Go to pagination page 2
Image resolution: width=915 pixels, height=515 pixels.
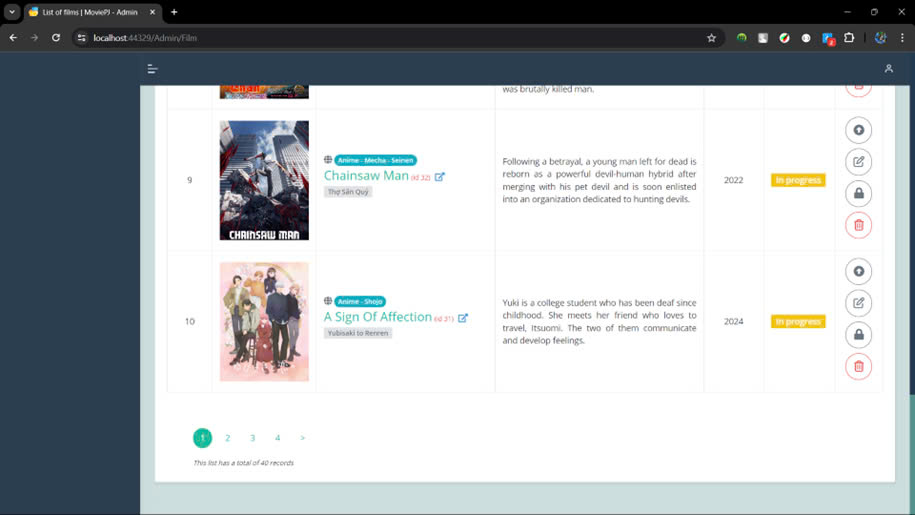tap(228, 438)
